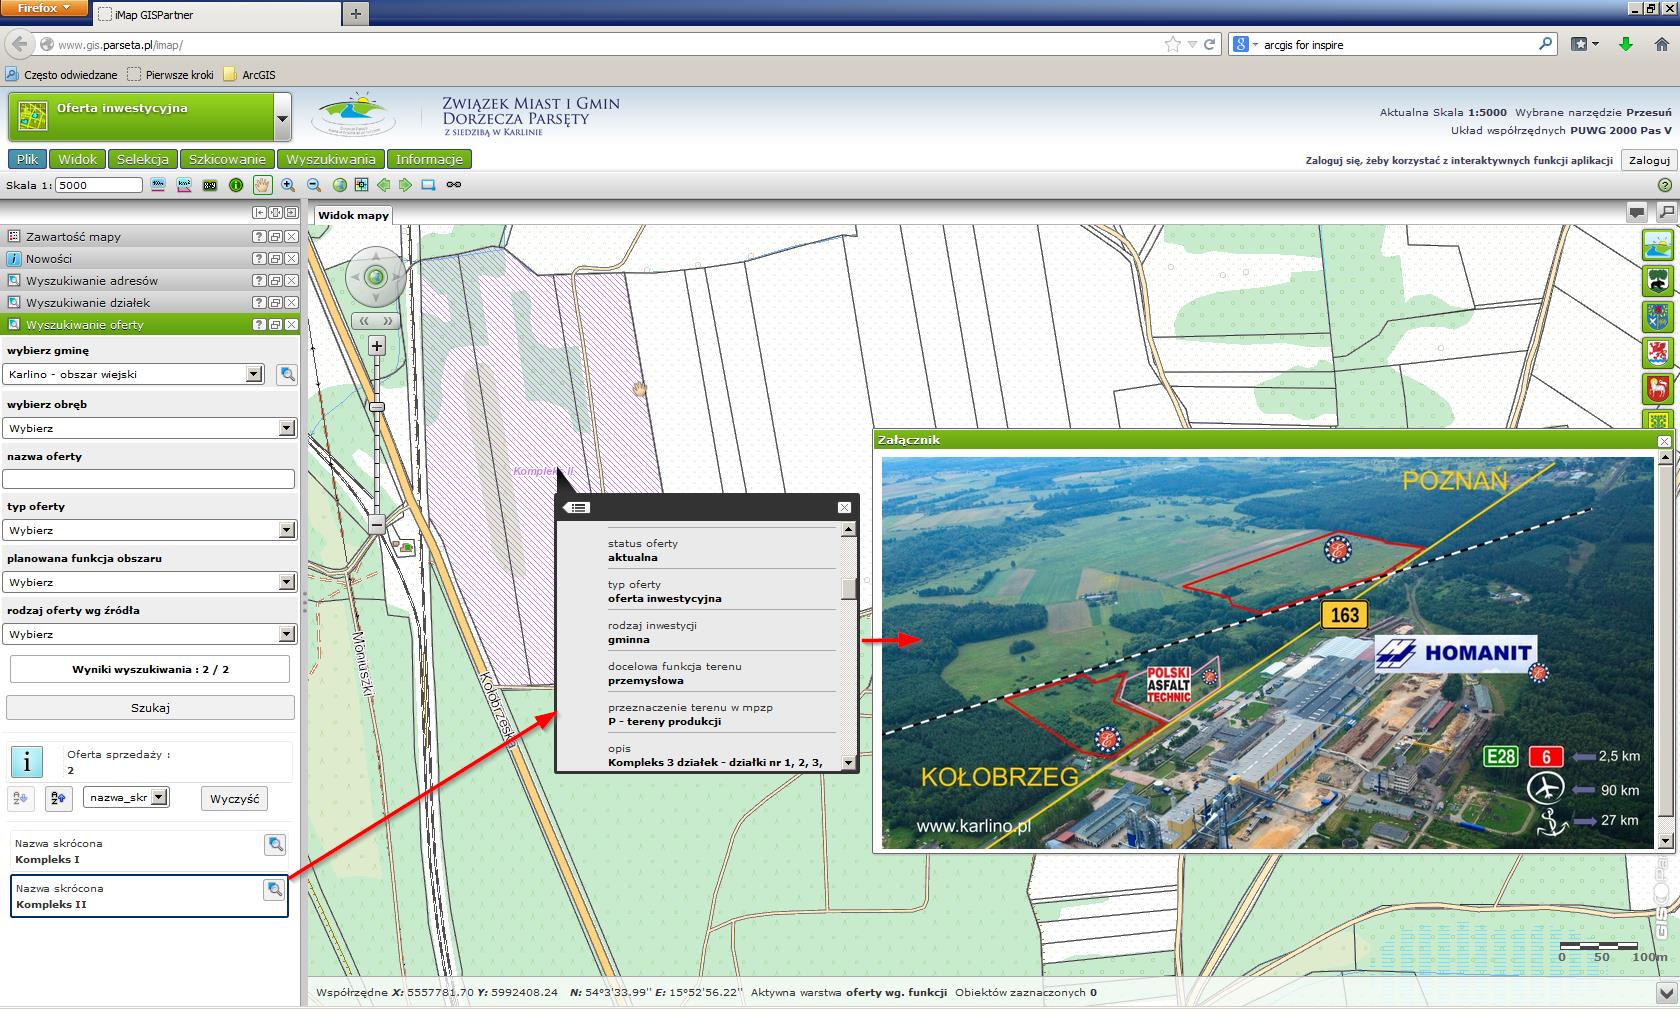Image resolution: width=1680 pixels, height=1009 pixels.
Task: Open the Informacje menu
Action: pos(429,159)
